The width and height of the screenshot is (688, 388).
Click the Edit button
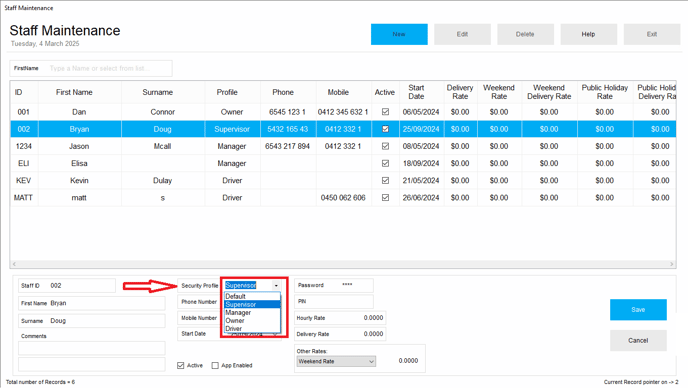(x=462, y=34)
